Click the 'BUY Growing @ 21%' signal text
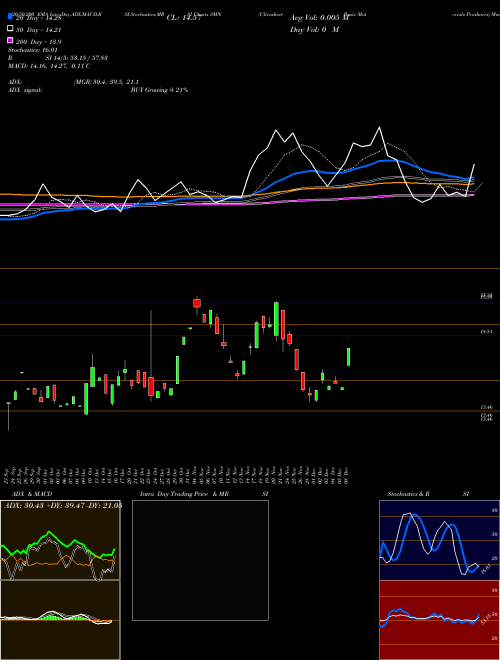500x660 pixels. pos(159,90)
